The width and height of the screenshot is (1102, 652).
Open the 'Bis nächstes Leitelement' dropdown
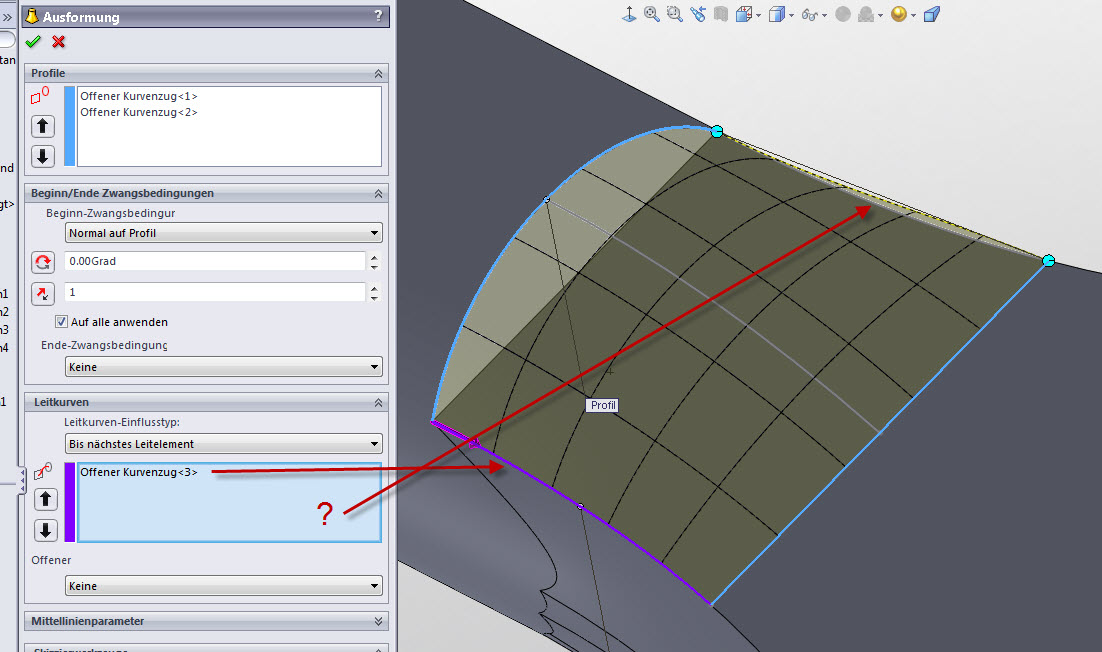[223, 443]
